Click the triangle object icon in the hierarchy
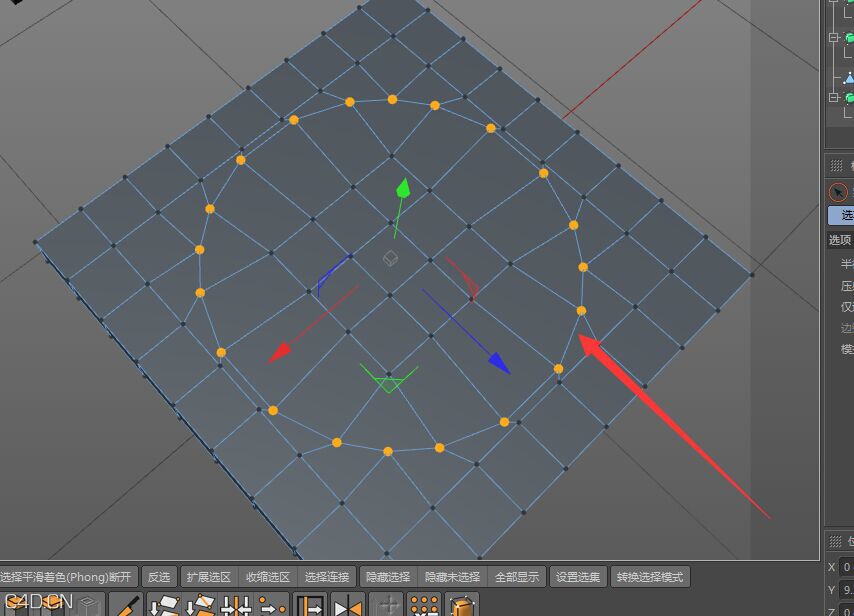This screenshot has width=854, height=616. 849,78
